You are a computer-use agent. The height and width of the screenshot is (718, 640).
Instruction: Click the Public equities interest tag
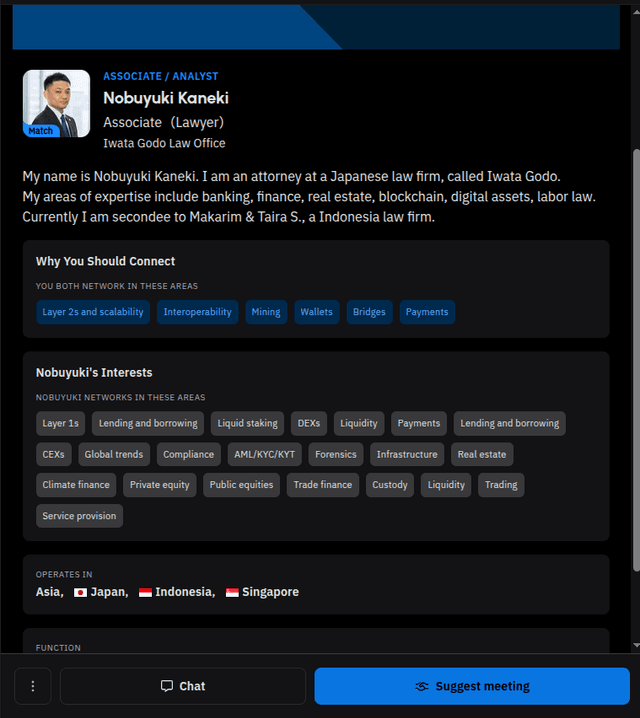coord(241,485)
